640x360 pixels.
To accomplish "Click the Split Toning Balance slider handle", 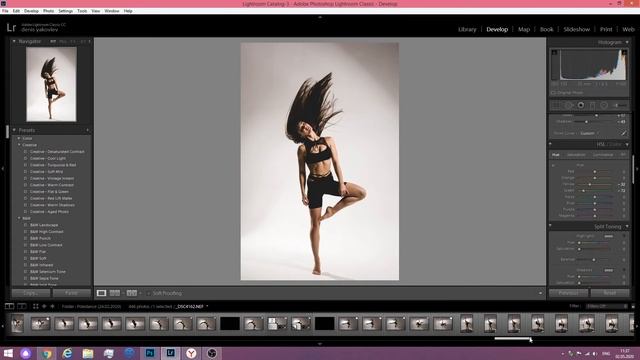I will (594, 260).
